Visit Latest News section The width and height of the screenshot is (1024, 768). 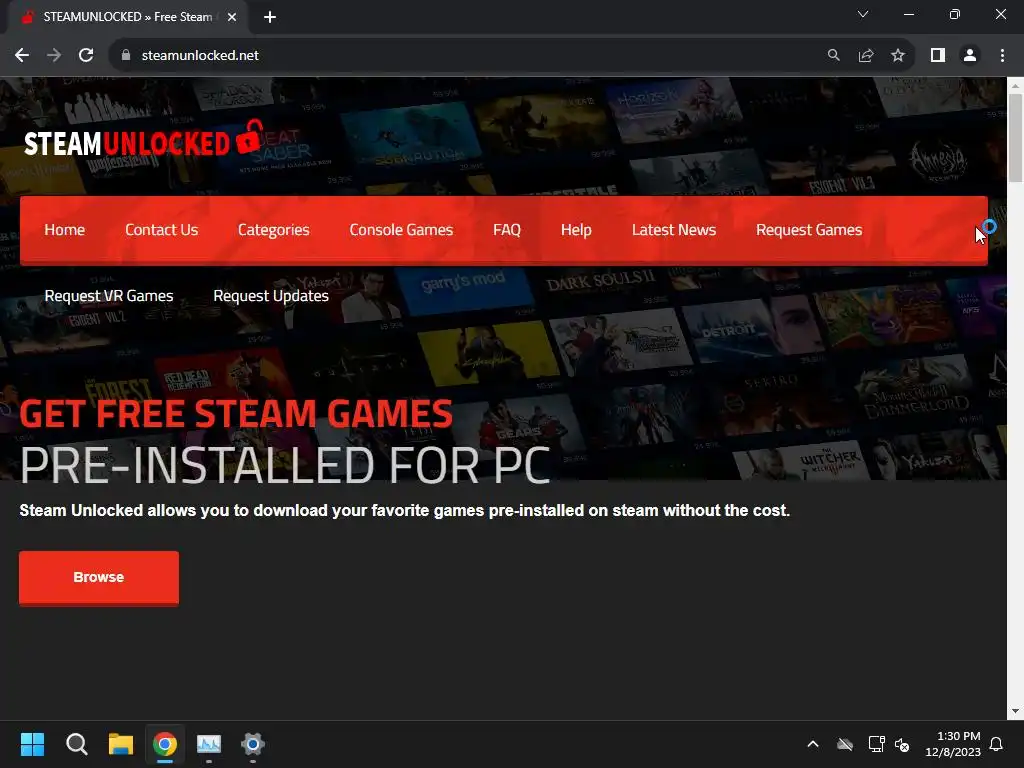pos(674,230)
